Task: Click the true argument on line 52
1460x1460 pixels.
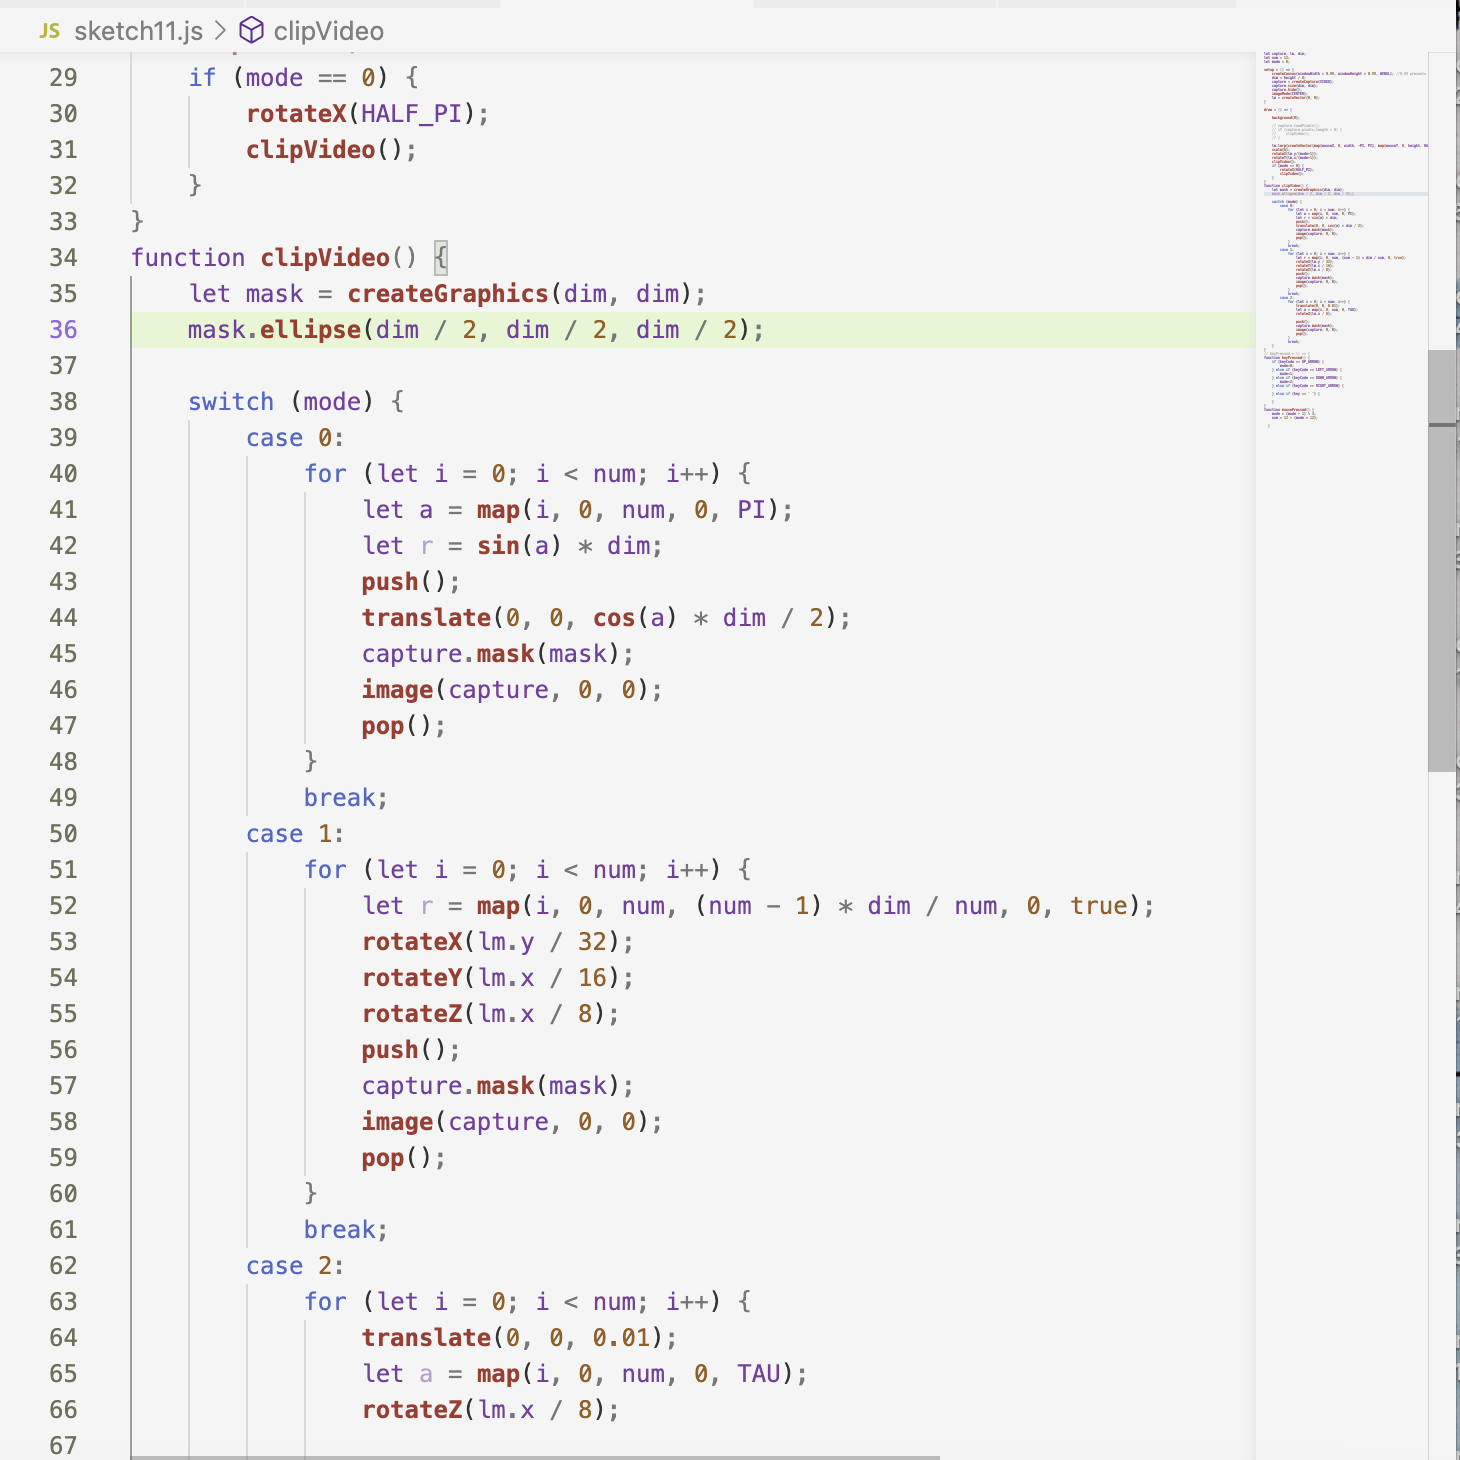Action: 1100,905
